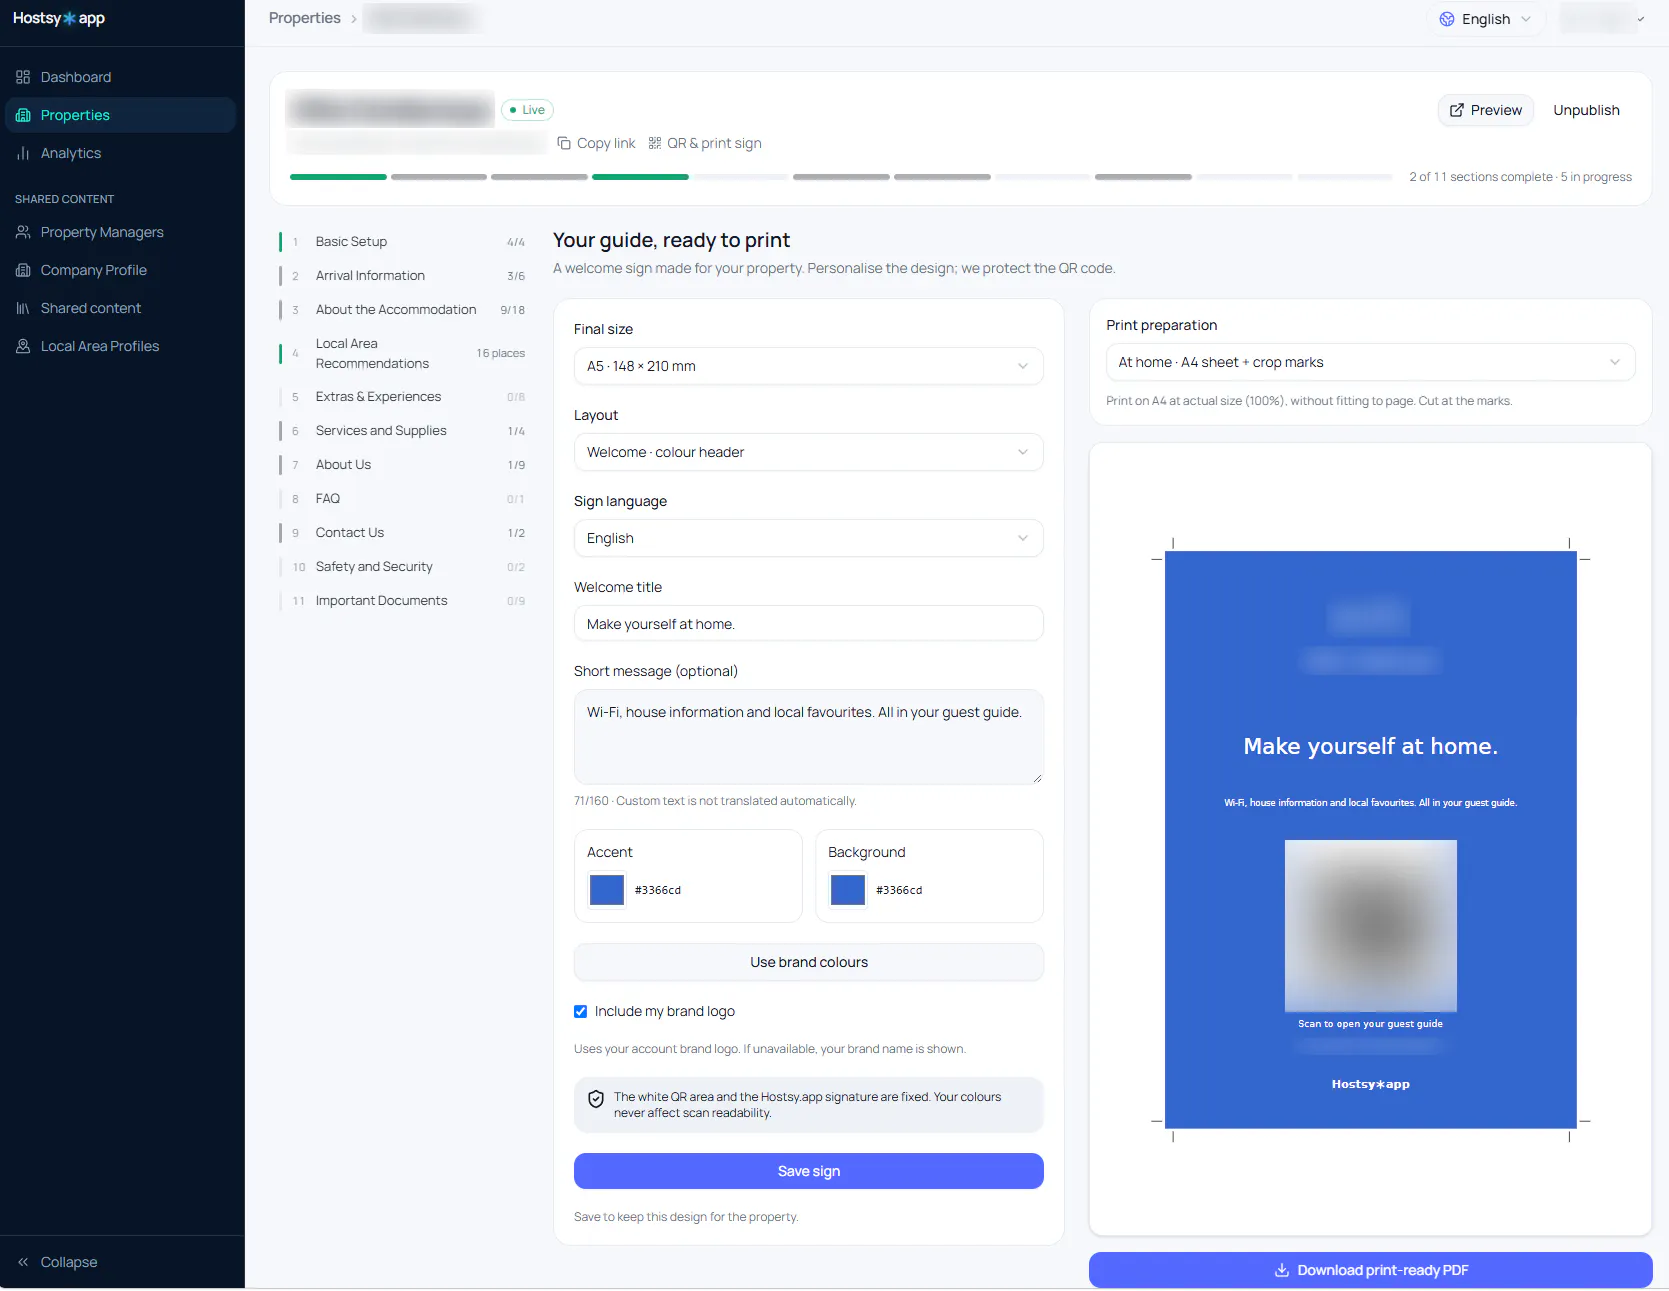Click the Shared content library icon

(23, 308)
